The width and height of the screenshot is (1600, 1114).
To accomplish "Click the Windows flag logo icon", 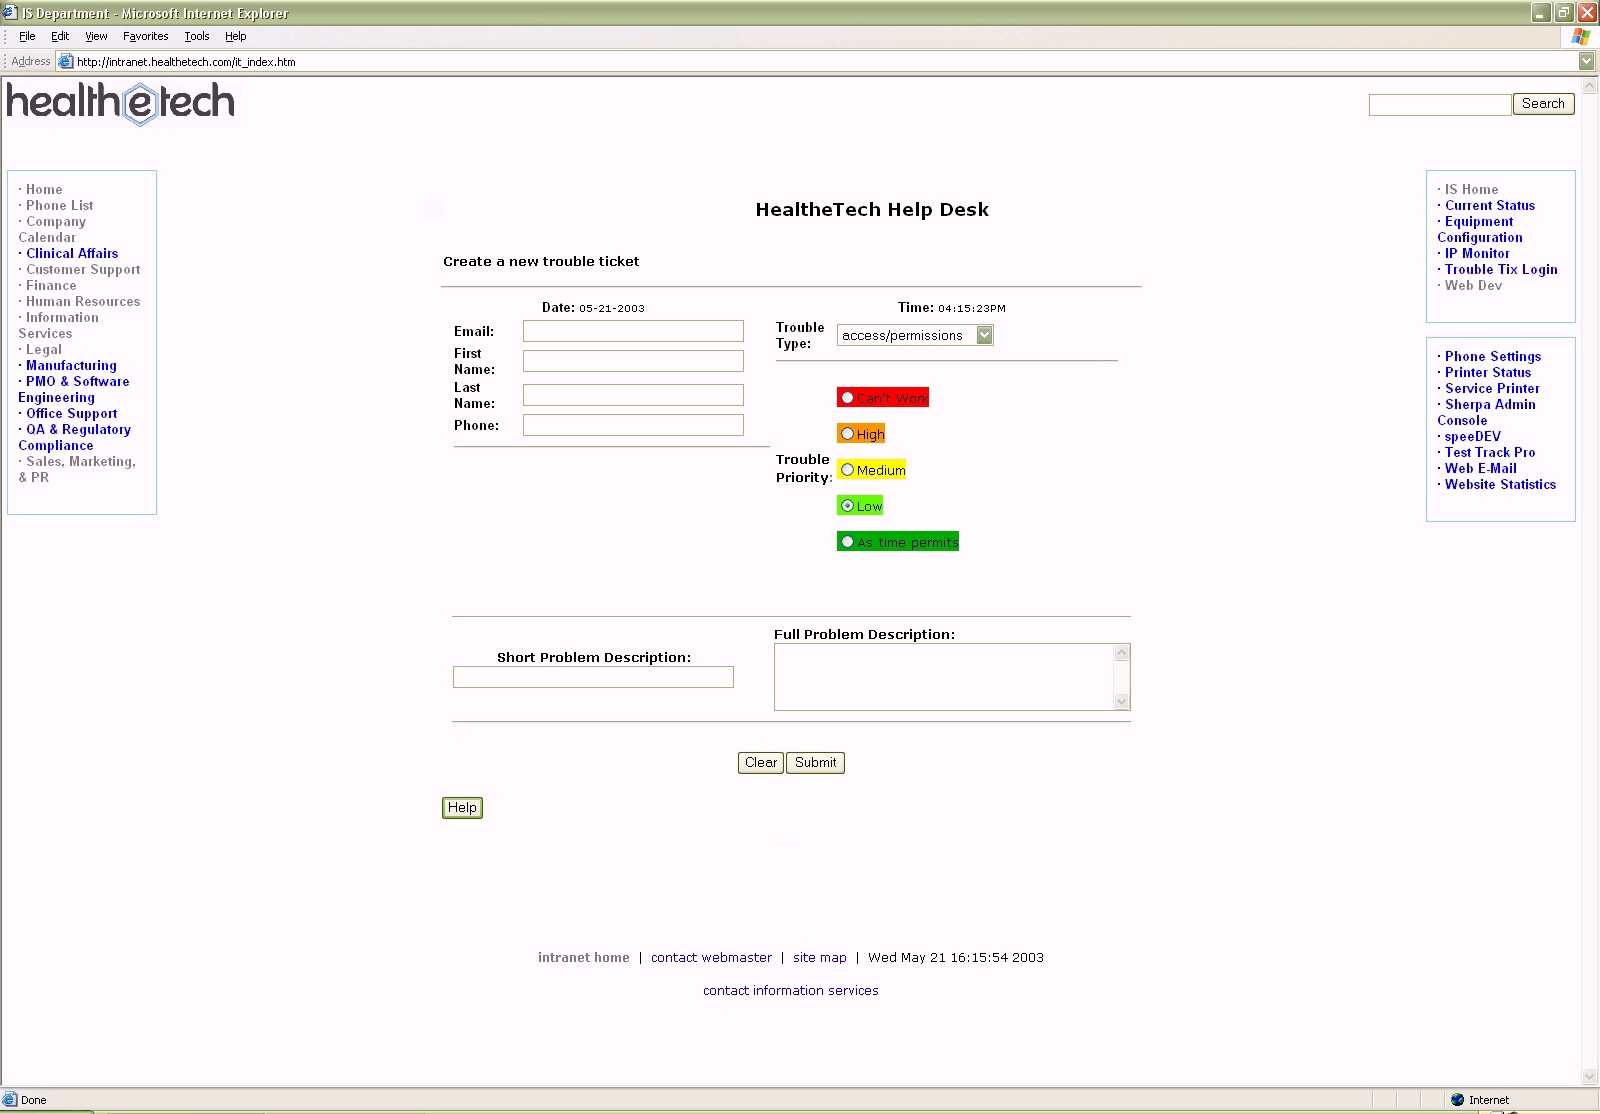I will pyautogui.click(x=1580, y=36).
